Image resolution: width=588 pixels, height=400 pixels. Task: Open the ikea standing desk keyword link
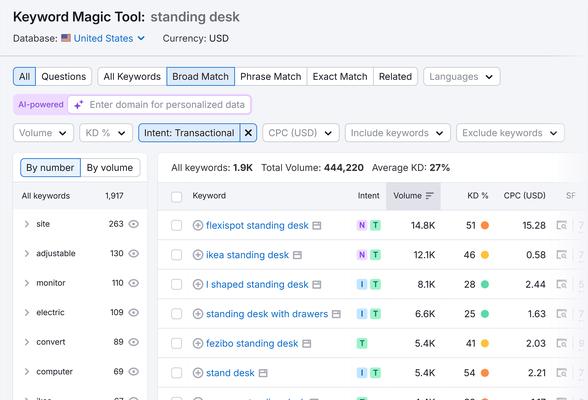[248, 255]
